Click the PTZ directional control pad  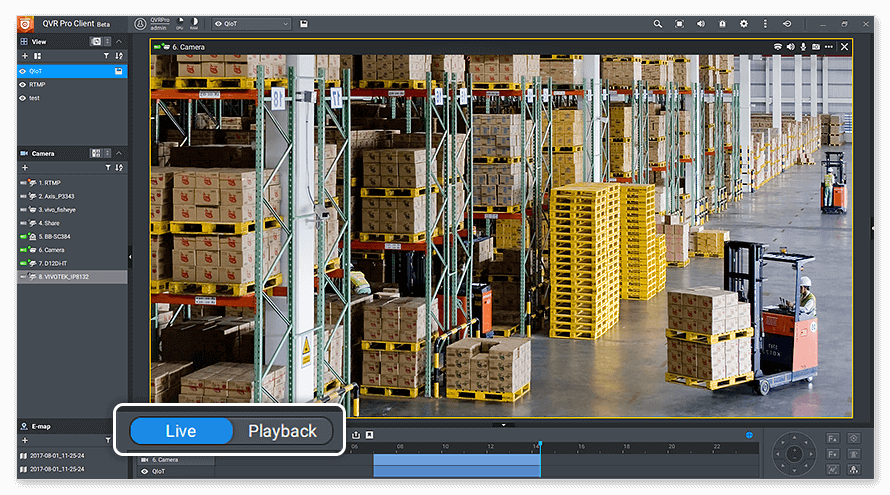[x=793, y=453]
